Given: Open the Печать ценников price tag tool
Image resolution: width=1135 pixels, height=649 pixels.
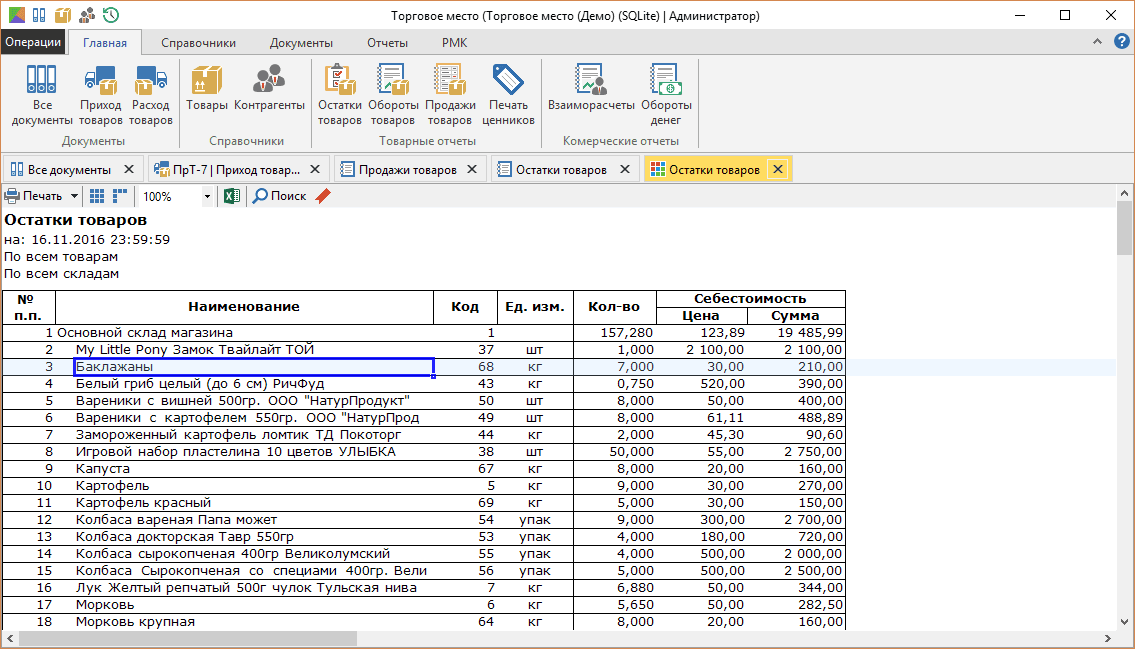Looking at the screenshot, I should 508,95.
